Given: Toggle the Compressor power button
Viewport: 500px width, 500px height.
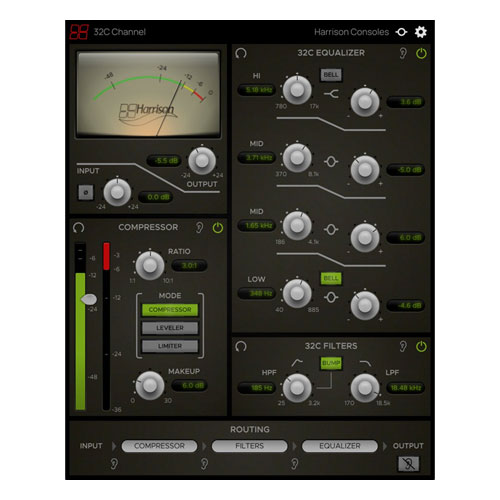Looking at the screenshot, I should [x=218, y=228].
